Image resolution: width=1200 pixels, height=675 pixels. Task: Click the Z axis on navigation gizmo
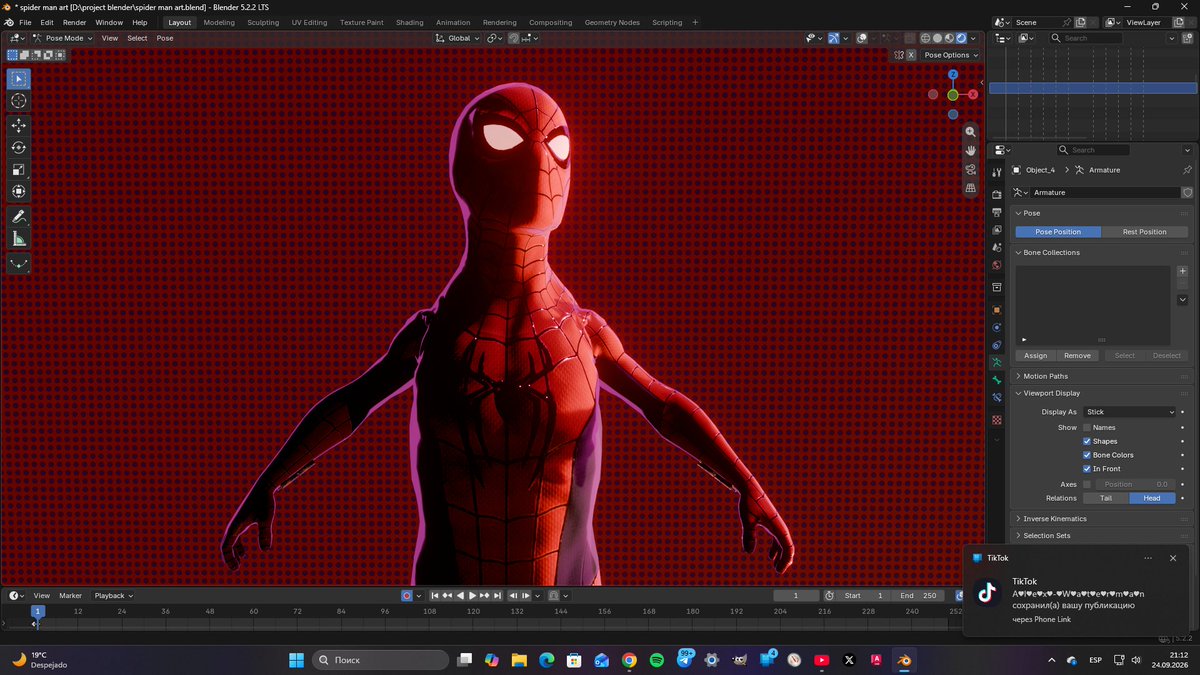(953, 74)
